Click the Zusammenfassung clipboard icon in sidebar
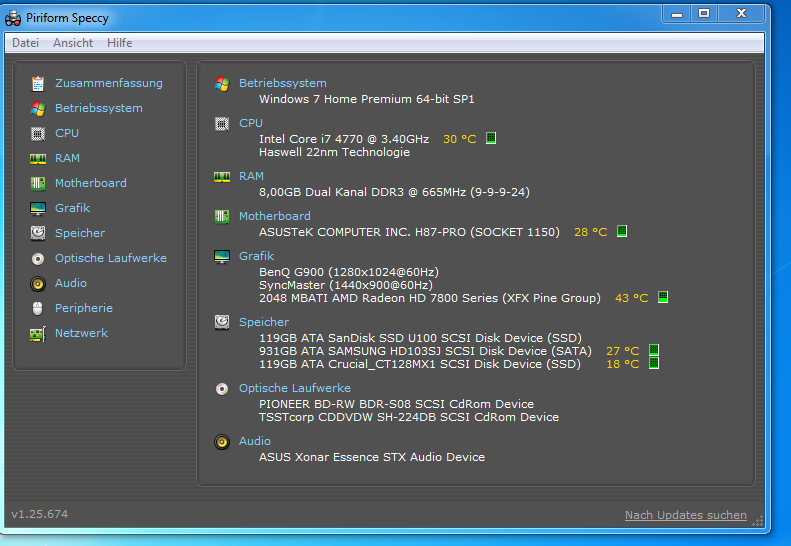The height and width of the screenshot is (546, 791). pos(38,83)
